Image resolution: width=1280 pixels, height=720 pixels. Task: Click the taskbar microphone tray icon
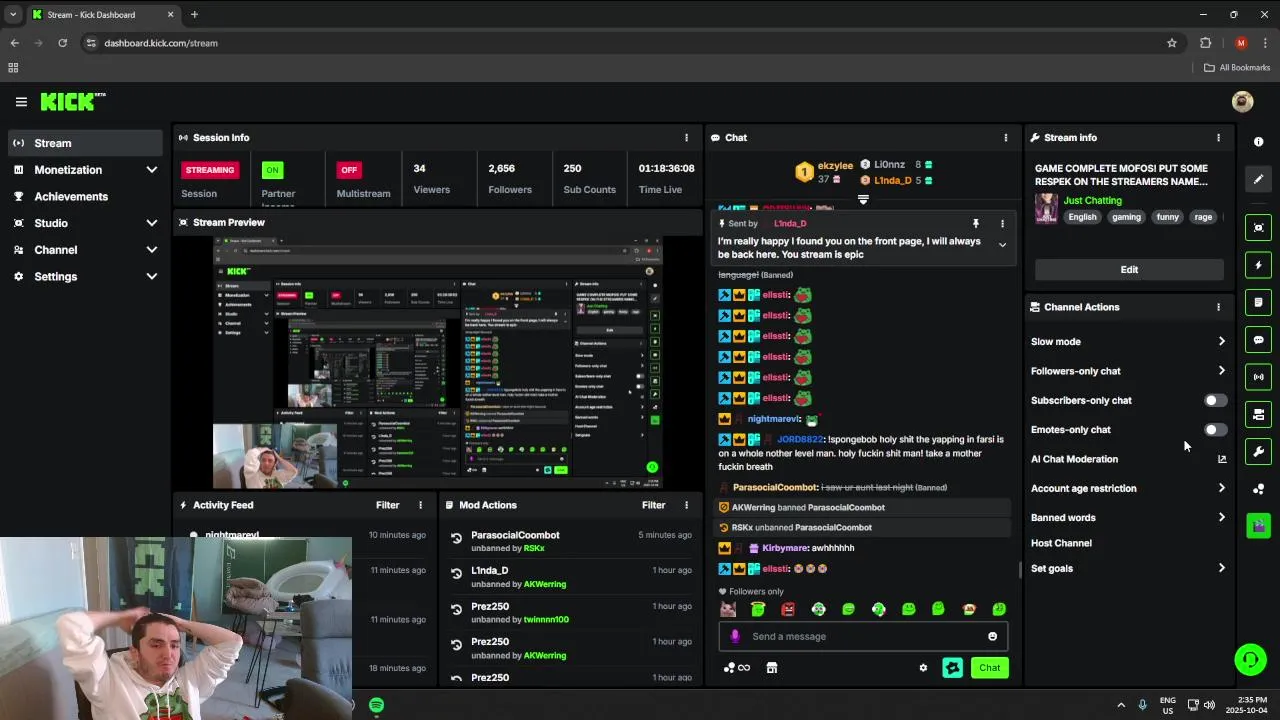tap(1142, 705)
